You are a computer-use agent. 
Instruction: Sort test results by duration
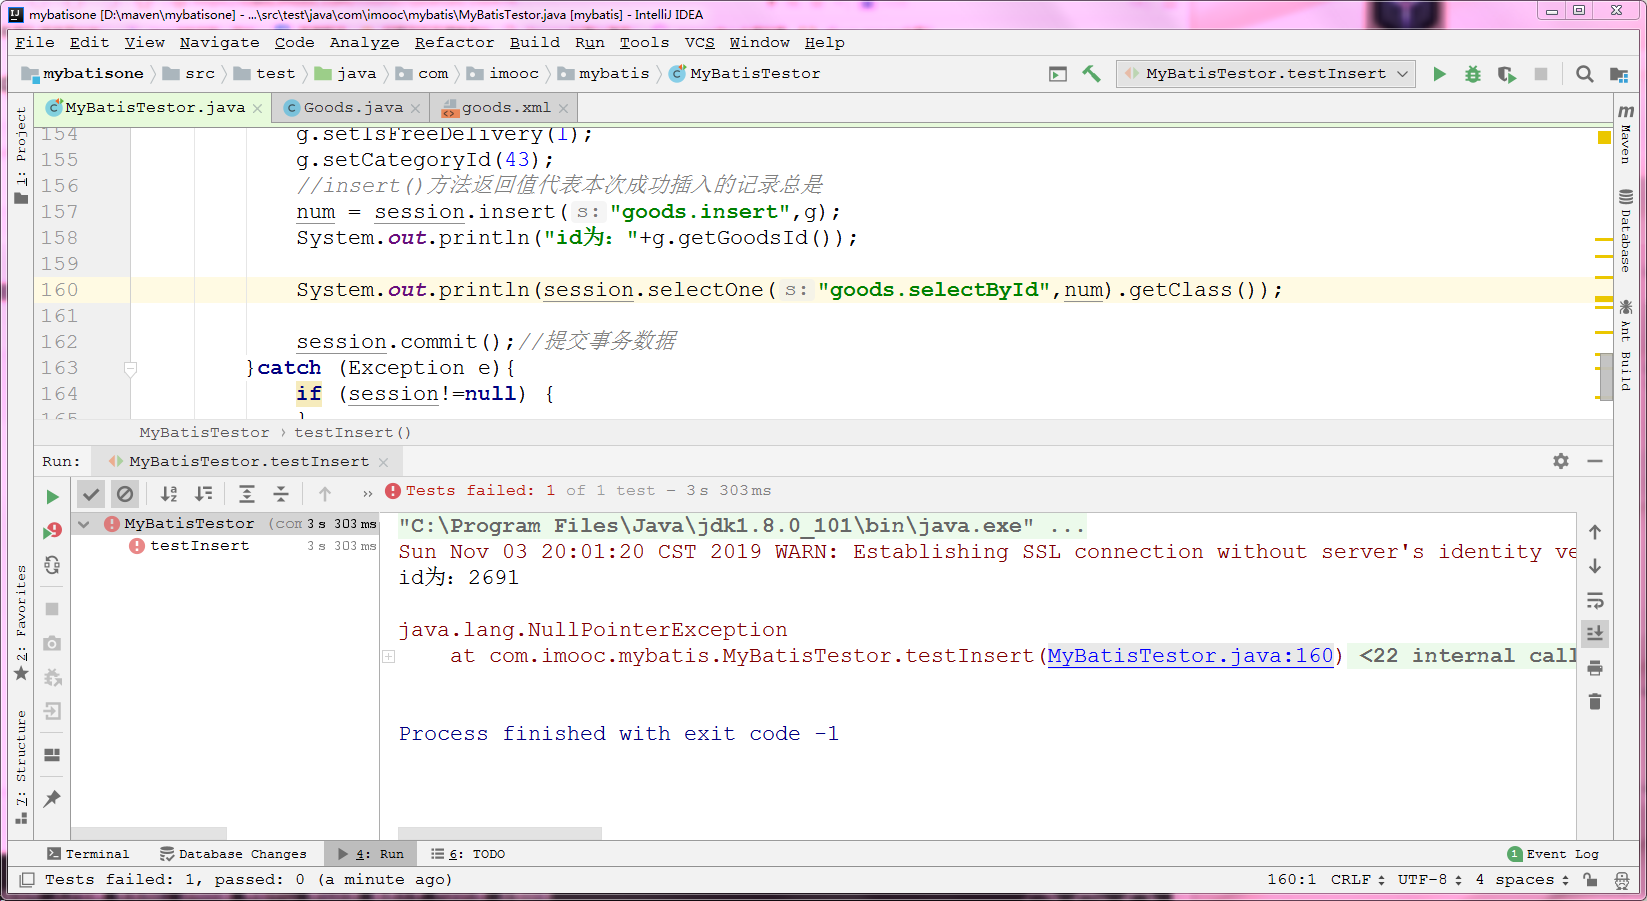(203, 493)
